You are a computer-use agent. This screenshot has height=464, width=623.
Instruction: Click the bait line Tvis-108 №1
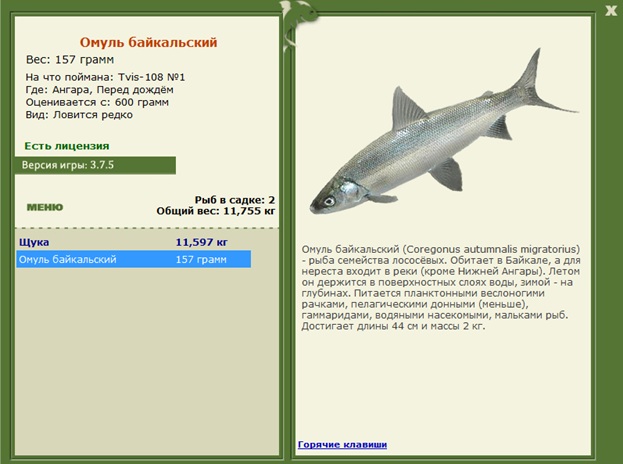(104, 76)
